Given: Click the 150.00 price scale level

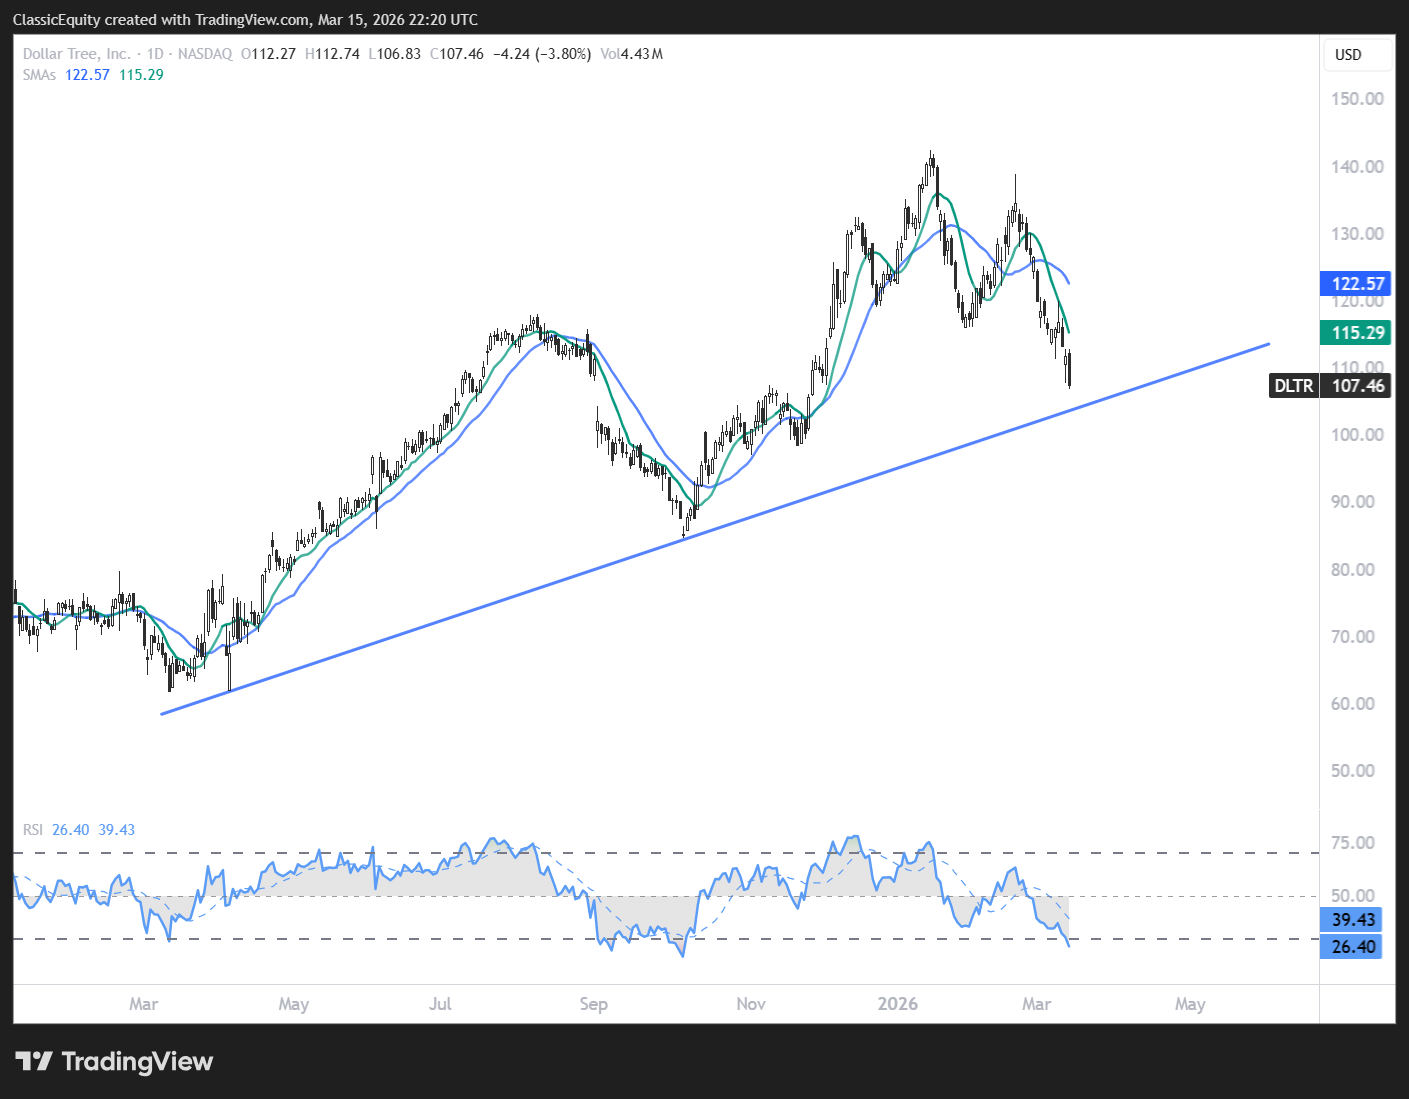Looking at the screenshot, I should pyautogui.click(x=1357, y=99).
